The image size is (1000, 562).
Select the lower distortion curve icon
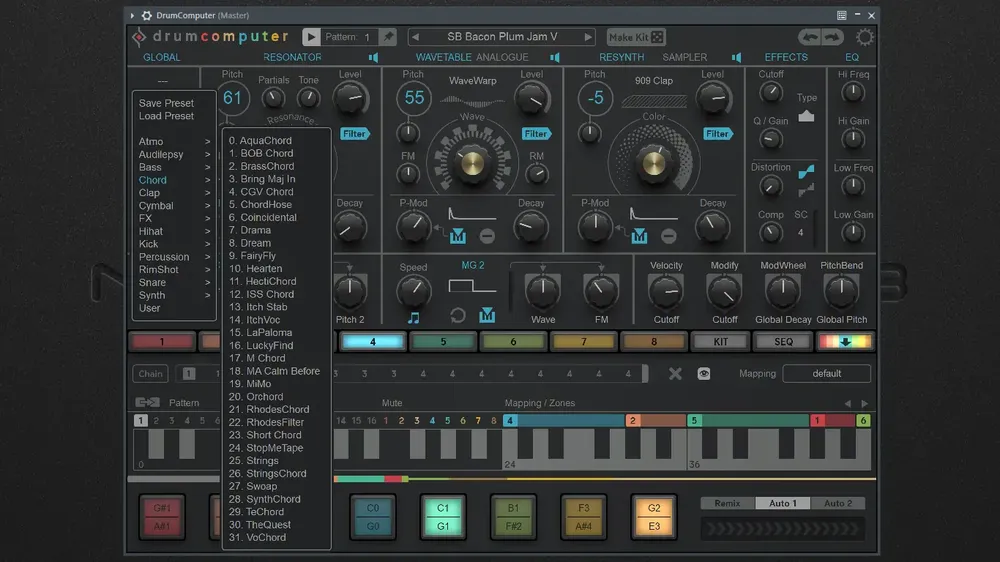tap(806, 189)
